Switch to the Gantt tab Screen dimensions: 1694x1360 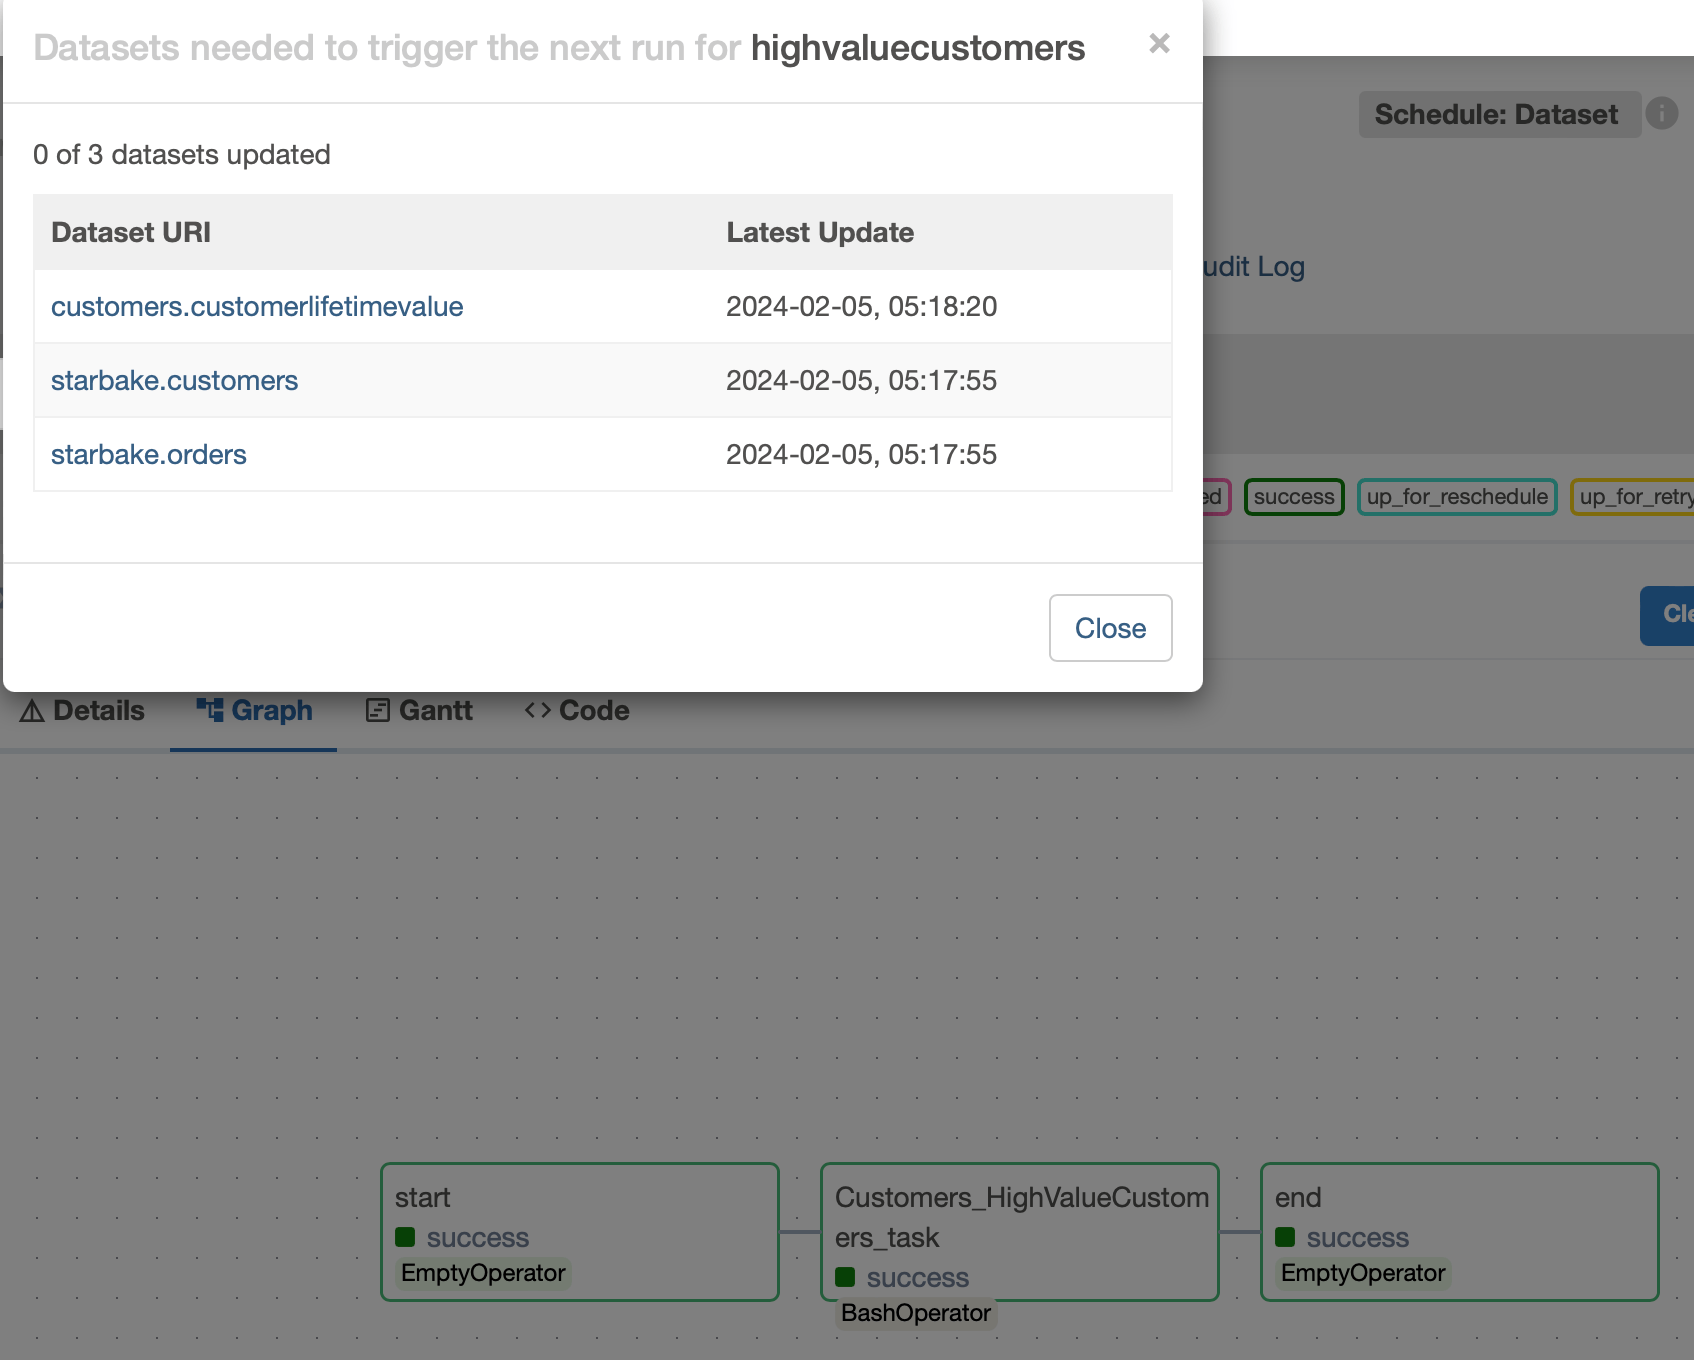pos(420,711)
